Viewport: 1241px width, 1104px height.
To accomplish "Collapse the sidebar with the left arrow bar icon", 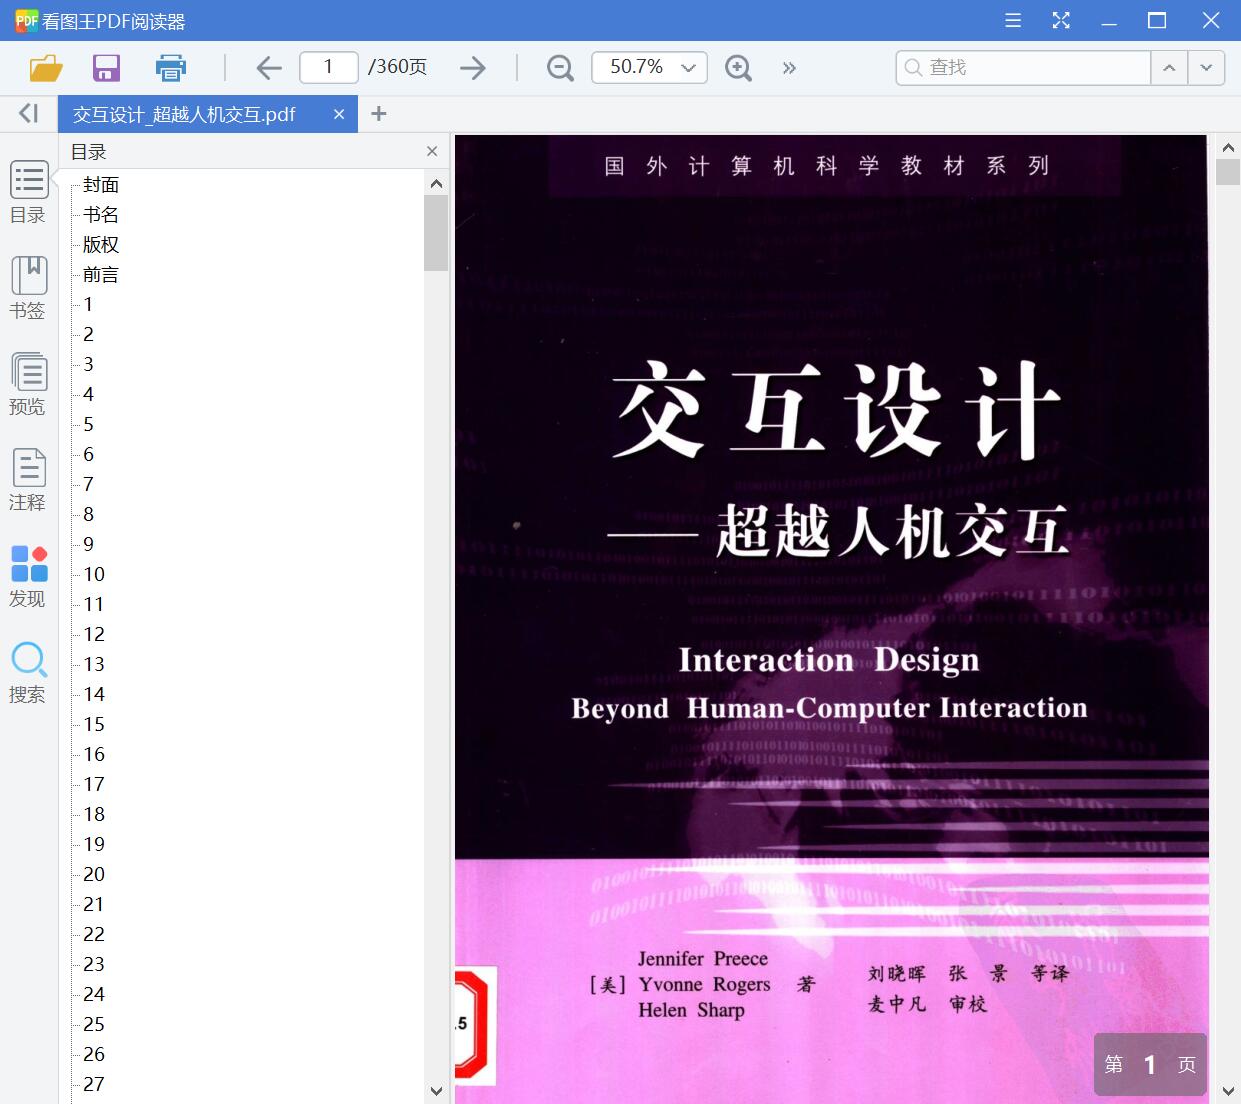I will pyautogui.click(x=29, y=114).
